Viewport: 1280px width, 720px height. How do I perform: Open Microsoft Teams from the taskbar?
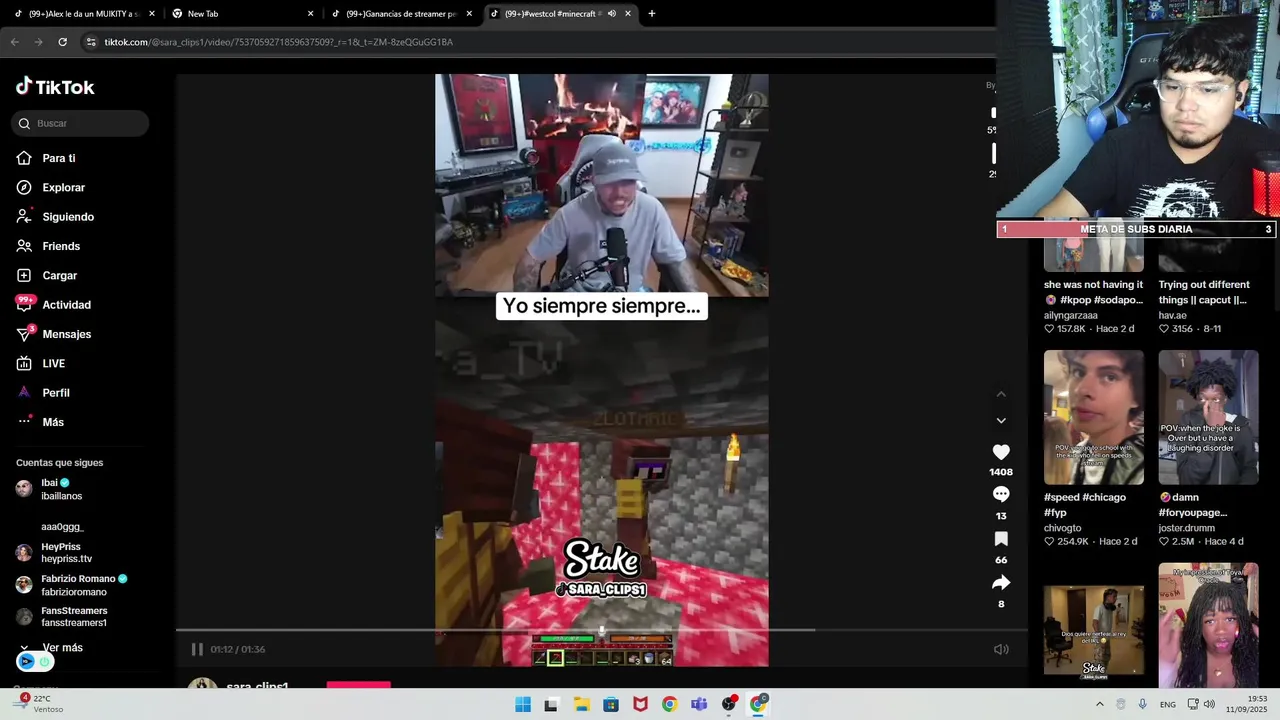[x=699, y=705]
